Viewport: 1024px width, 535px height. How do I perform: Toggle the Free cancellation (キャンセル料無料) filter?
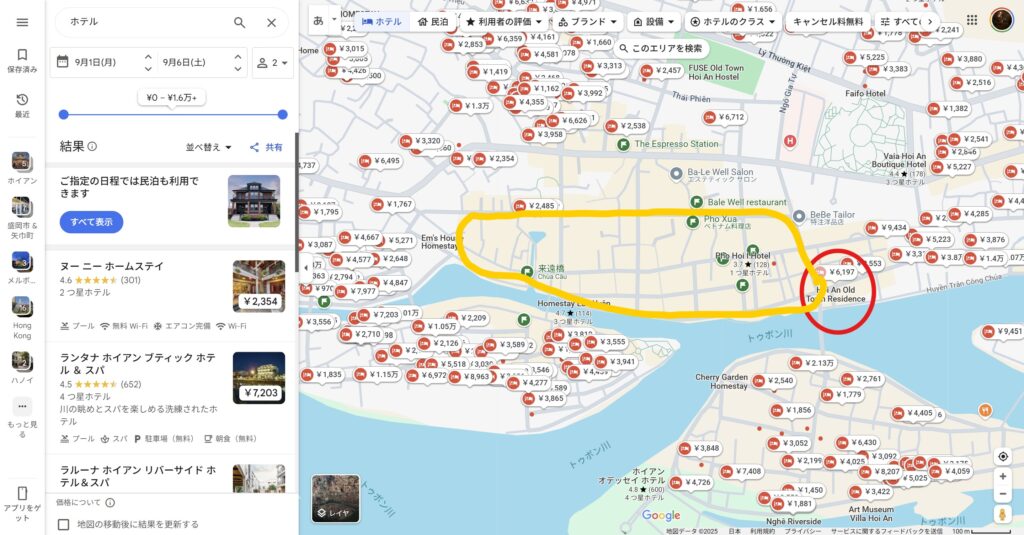point(827,22)
